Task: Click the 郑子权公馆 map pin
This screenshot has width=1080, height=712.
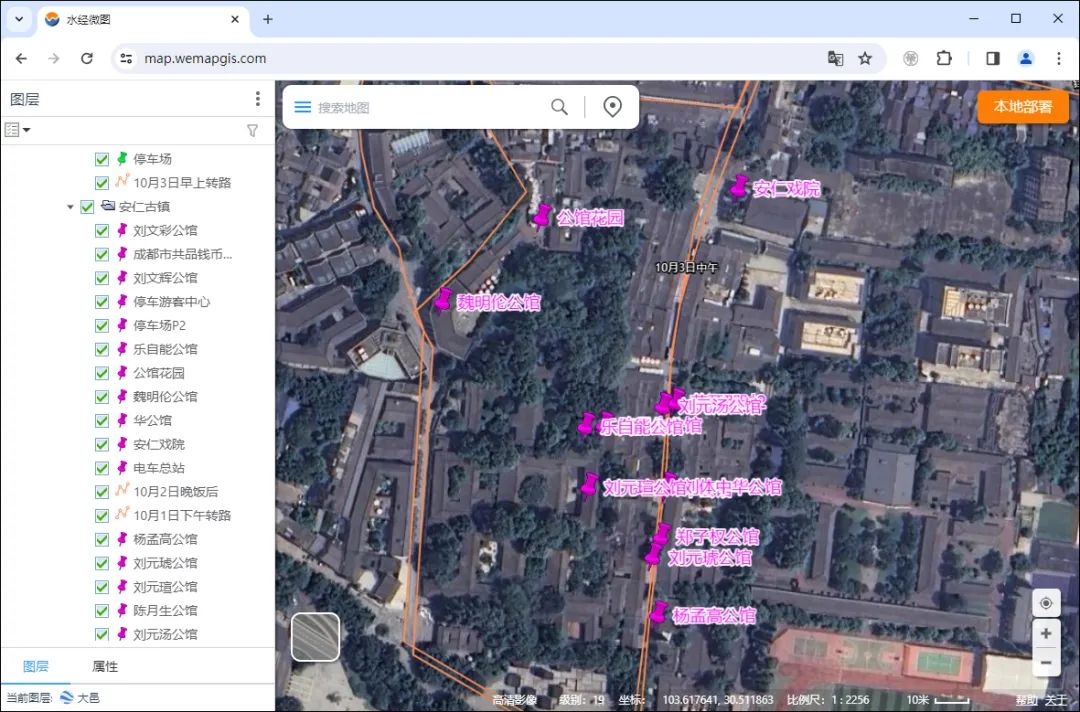Action: tap(662, 533)
